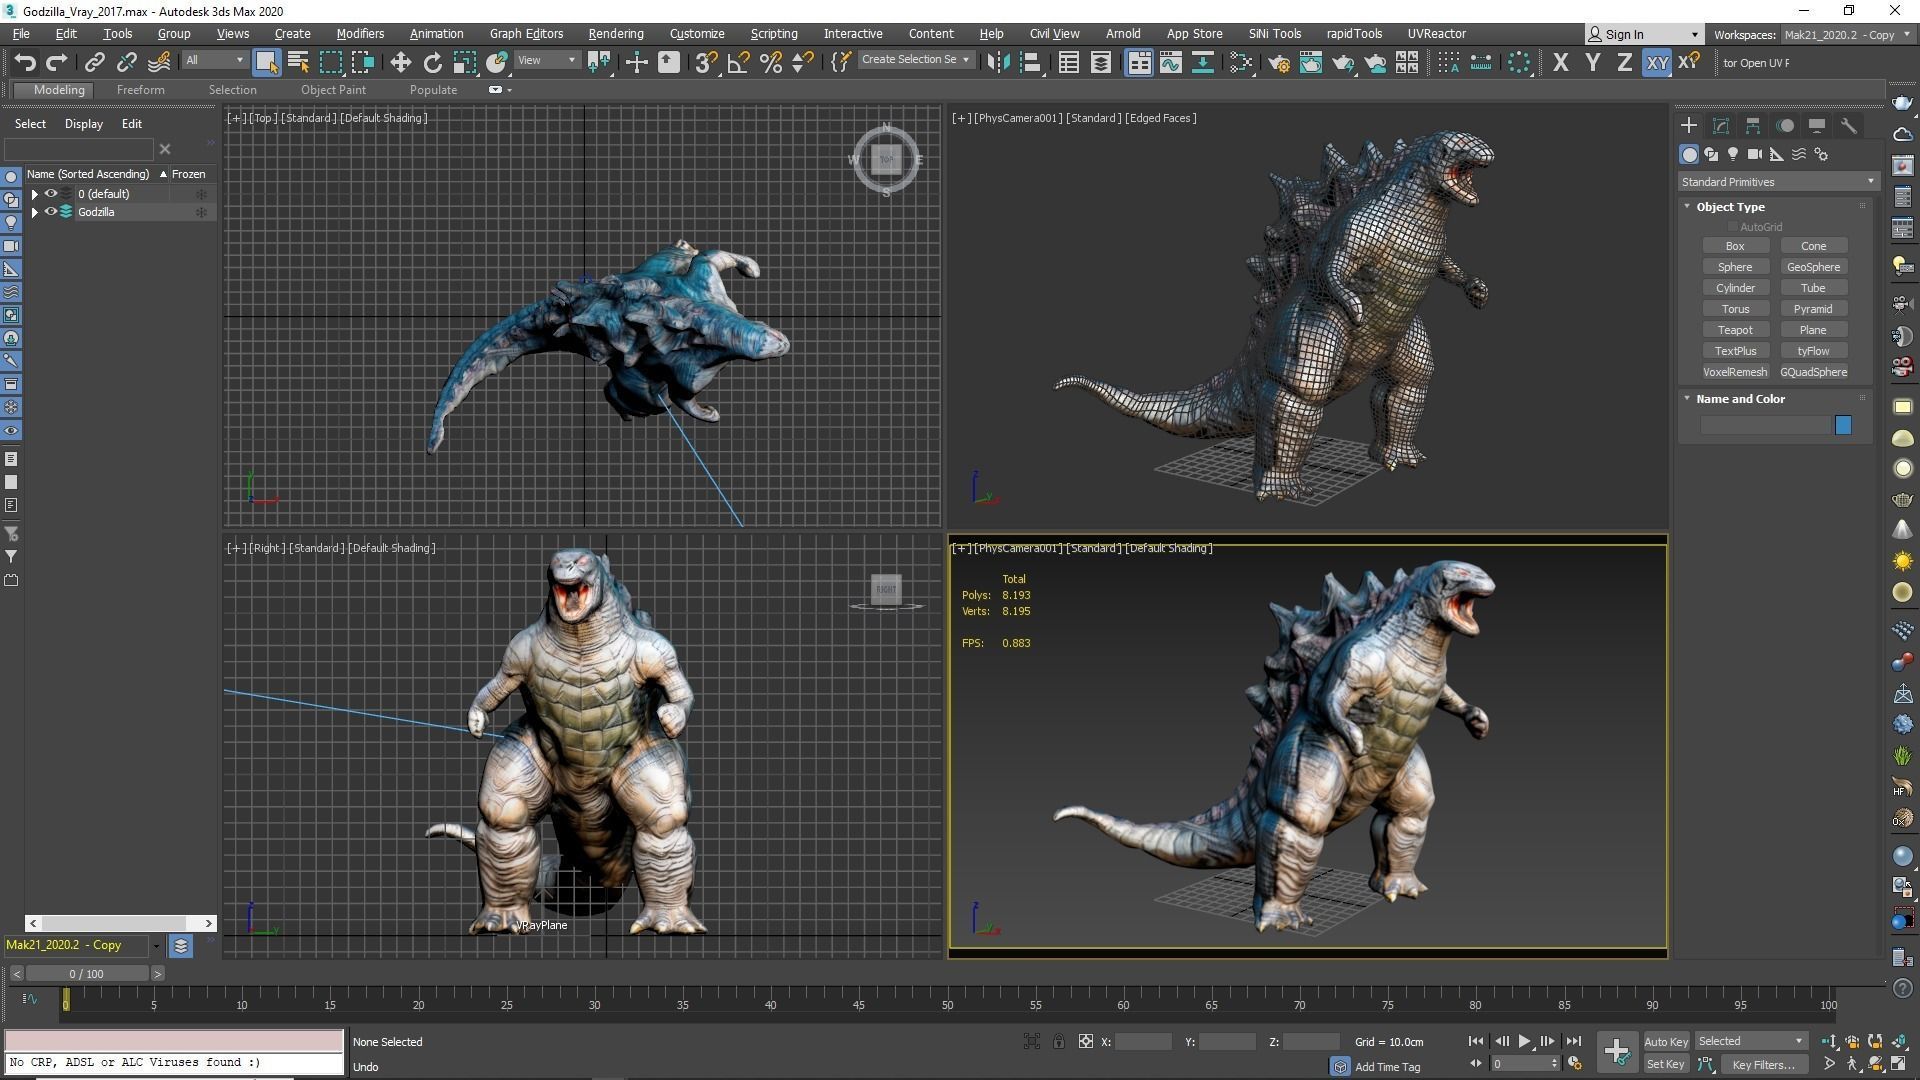Toggle visibility of Godzilla layer
This screenshot has width=1920, height=1080.
pyautogui.click(x=50, y=212)
